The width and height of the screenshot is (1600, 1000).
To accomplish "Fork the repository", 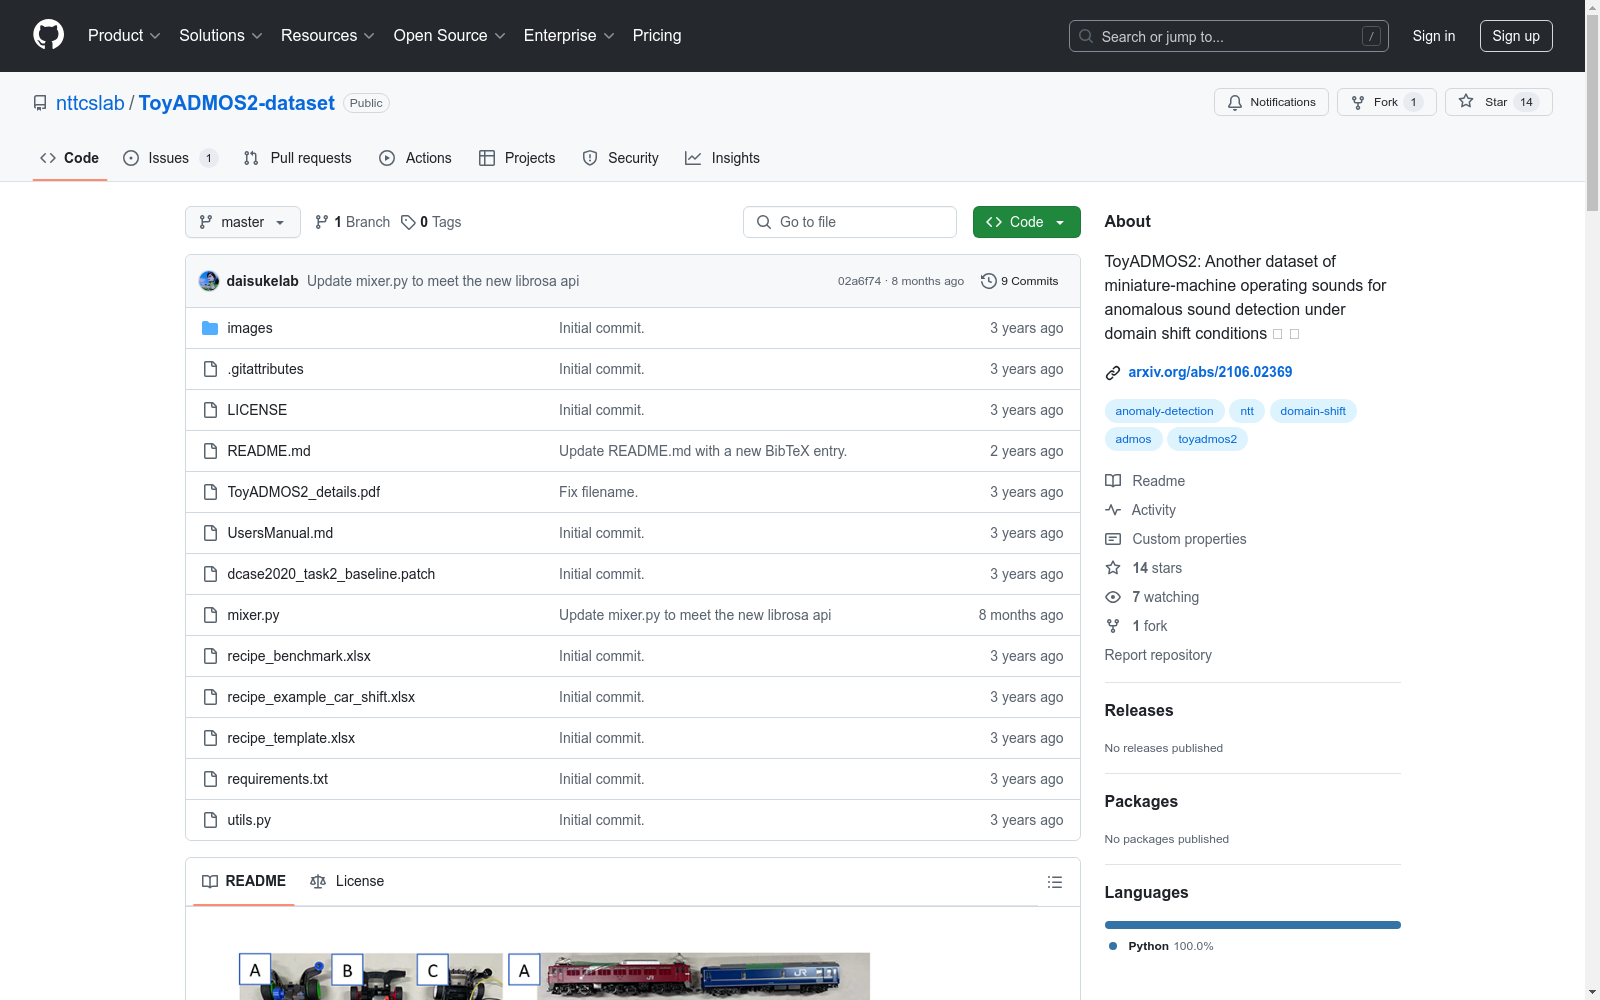I will (1386, 102).
